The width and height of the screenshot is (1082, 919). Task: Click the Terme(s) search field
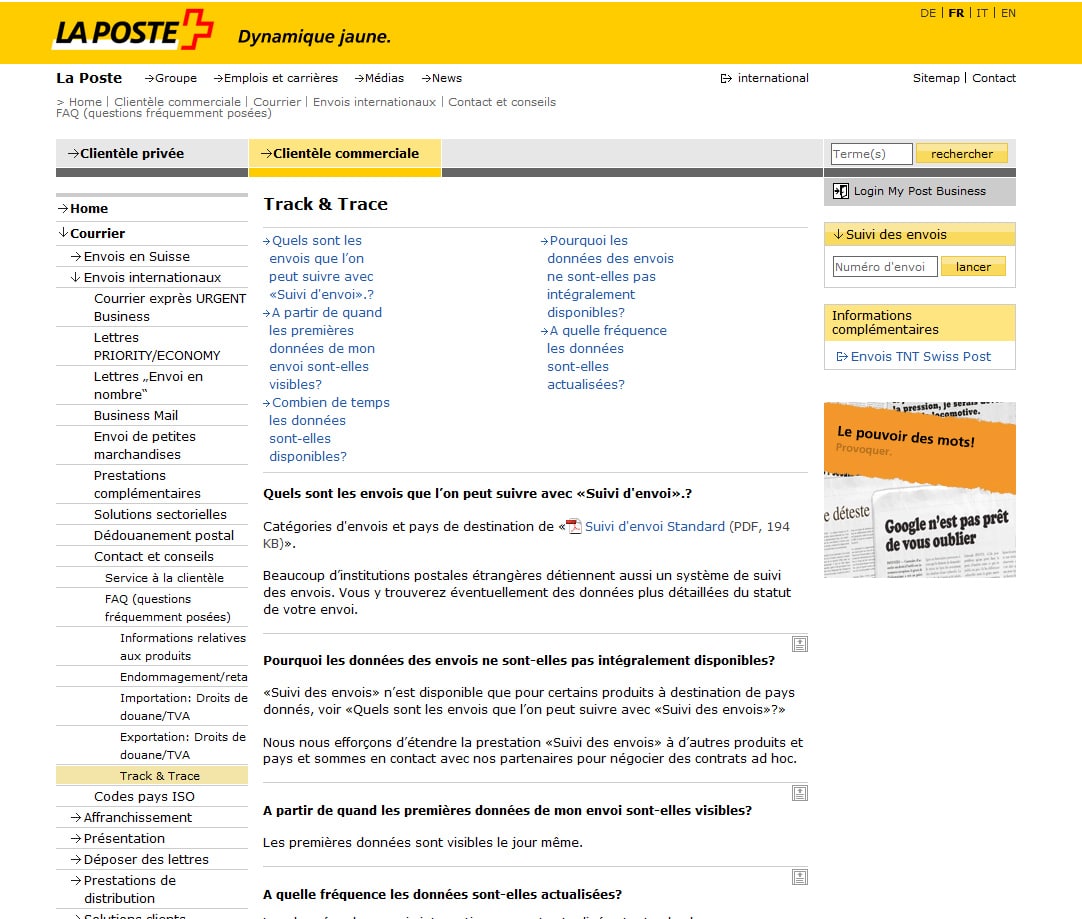872,154
